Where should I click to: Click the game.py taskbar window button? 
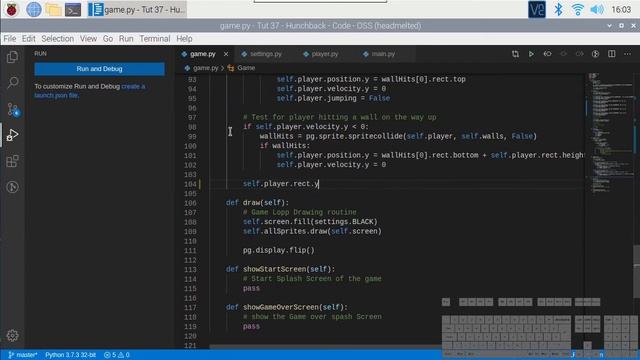pos(137,9)
